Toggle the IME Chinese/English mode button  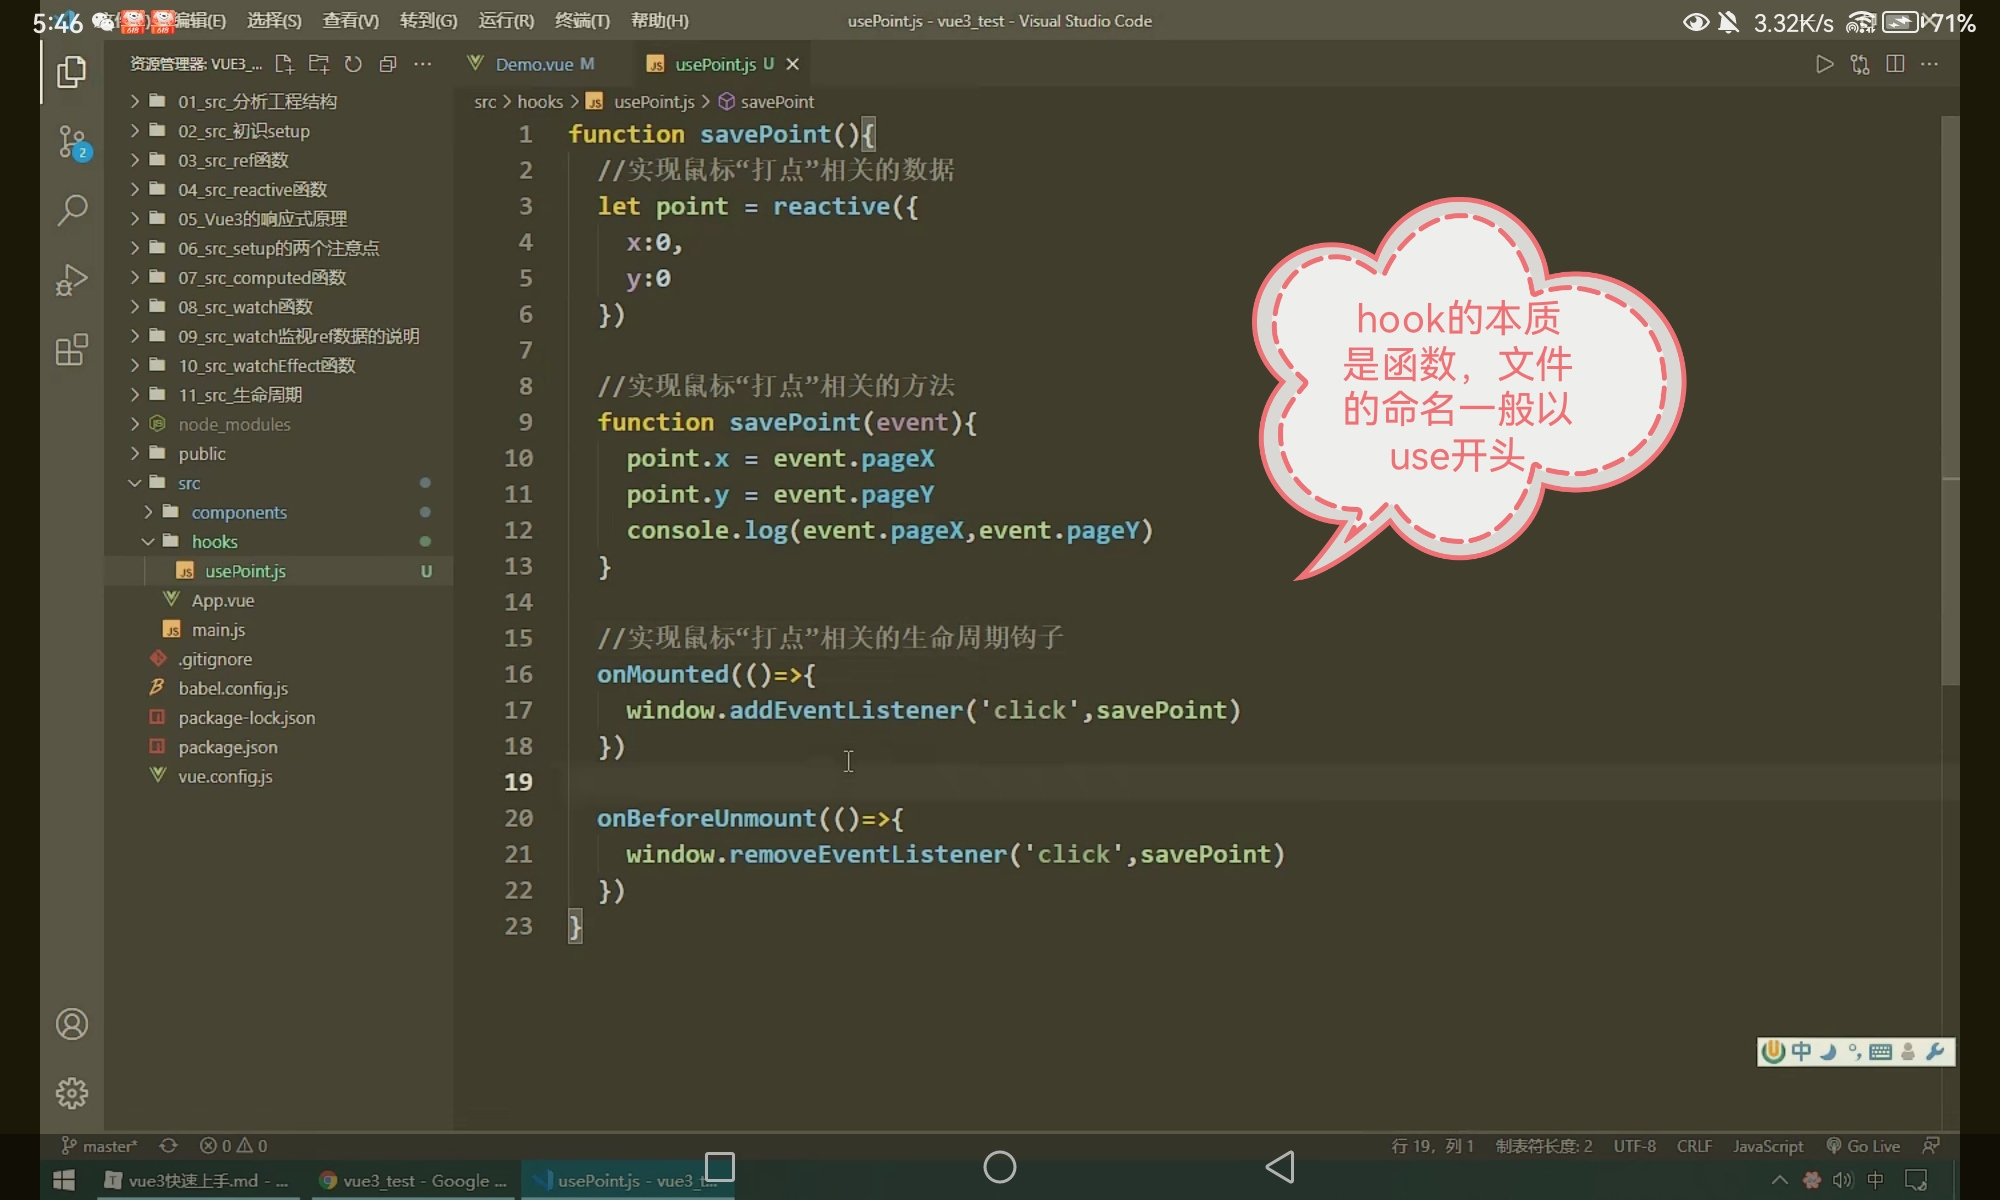(x=1801, y=1051)
